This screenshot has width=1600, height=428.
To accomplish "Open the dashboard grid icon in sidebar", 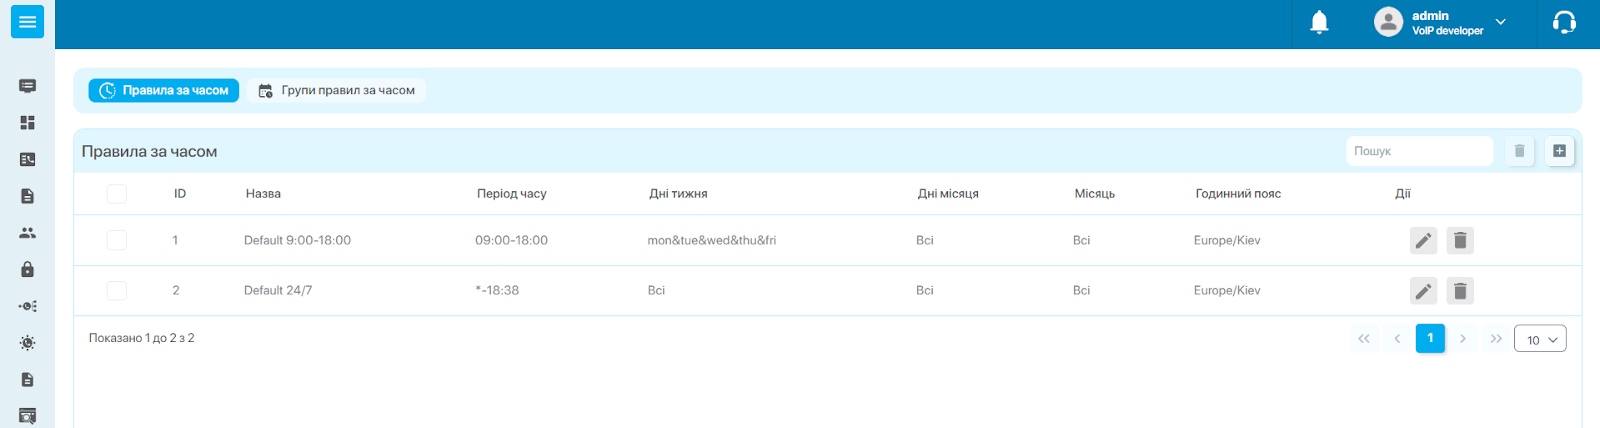I will (x=27, y=123).
